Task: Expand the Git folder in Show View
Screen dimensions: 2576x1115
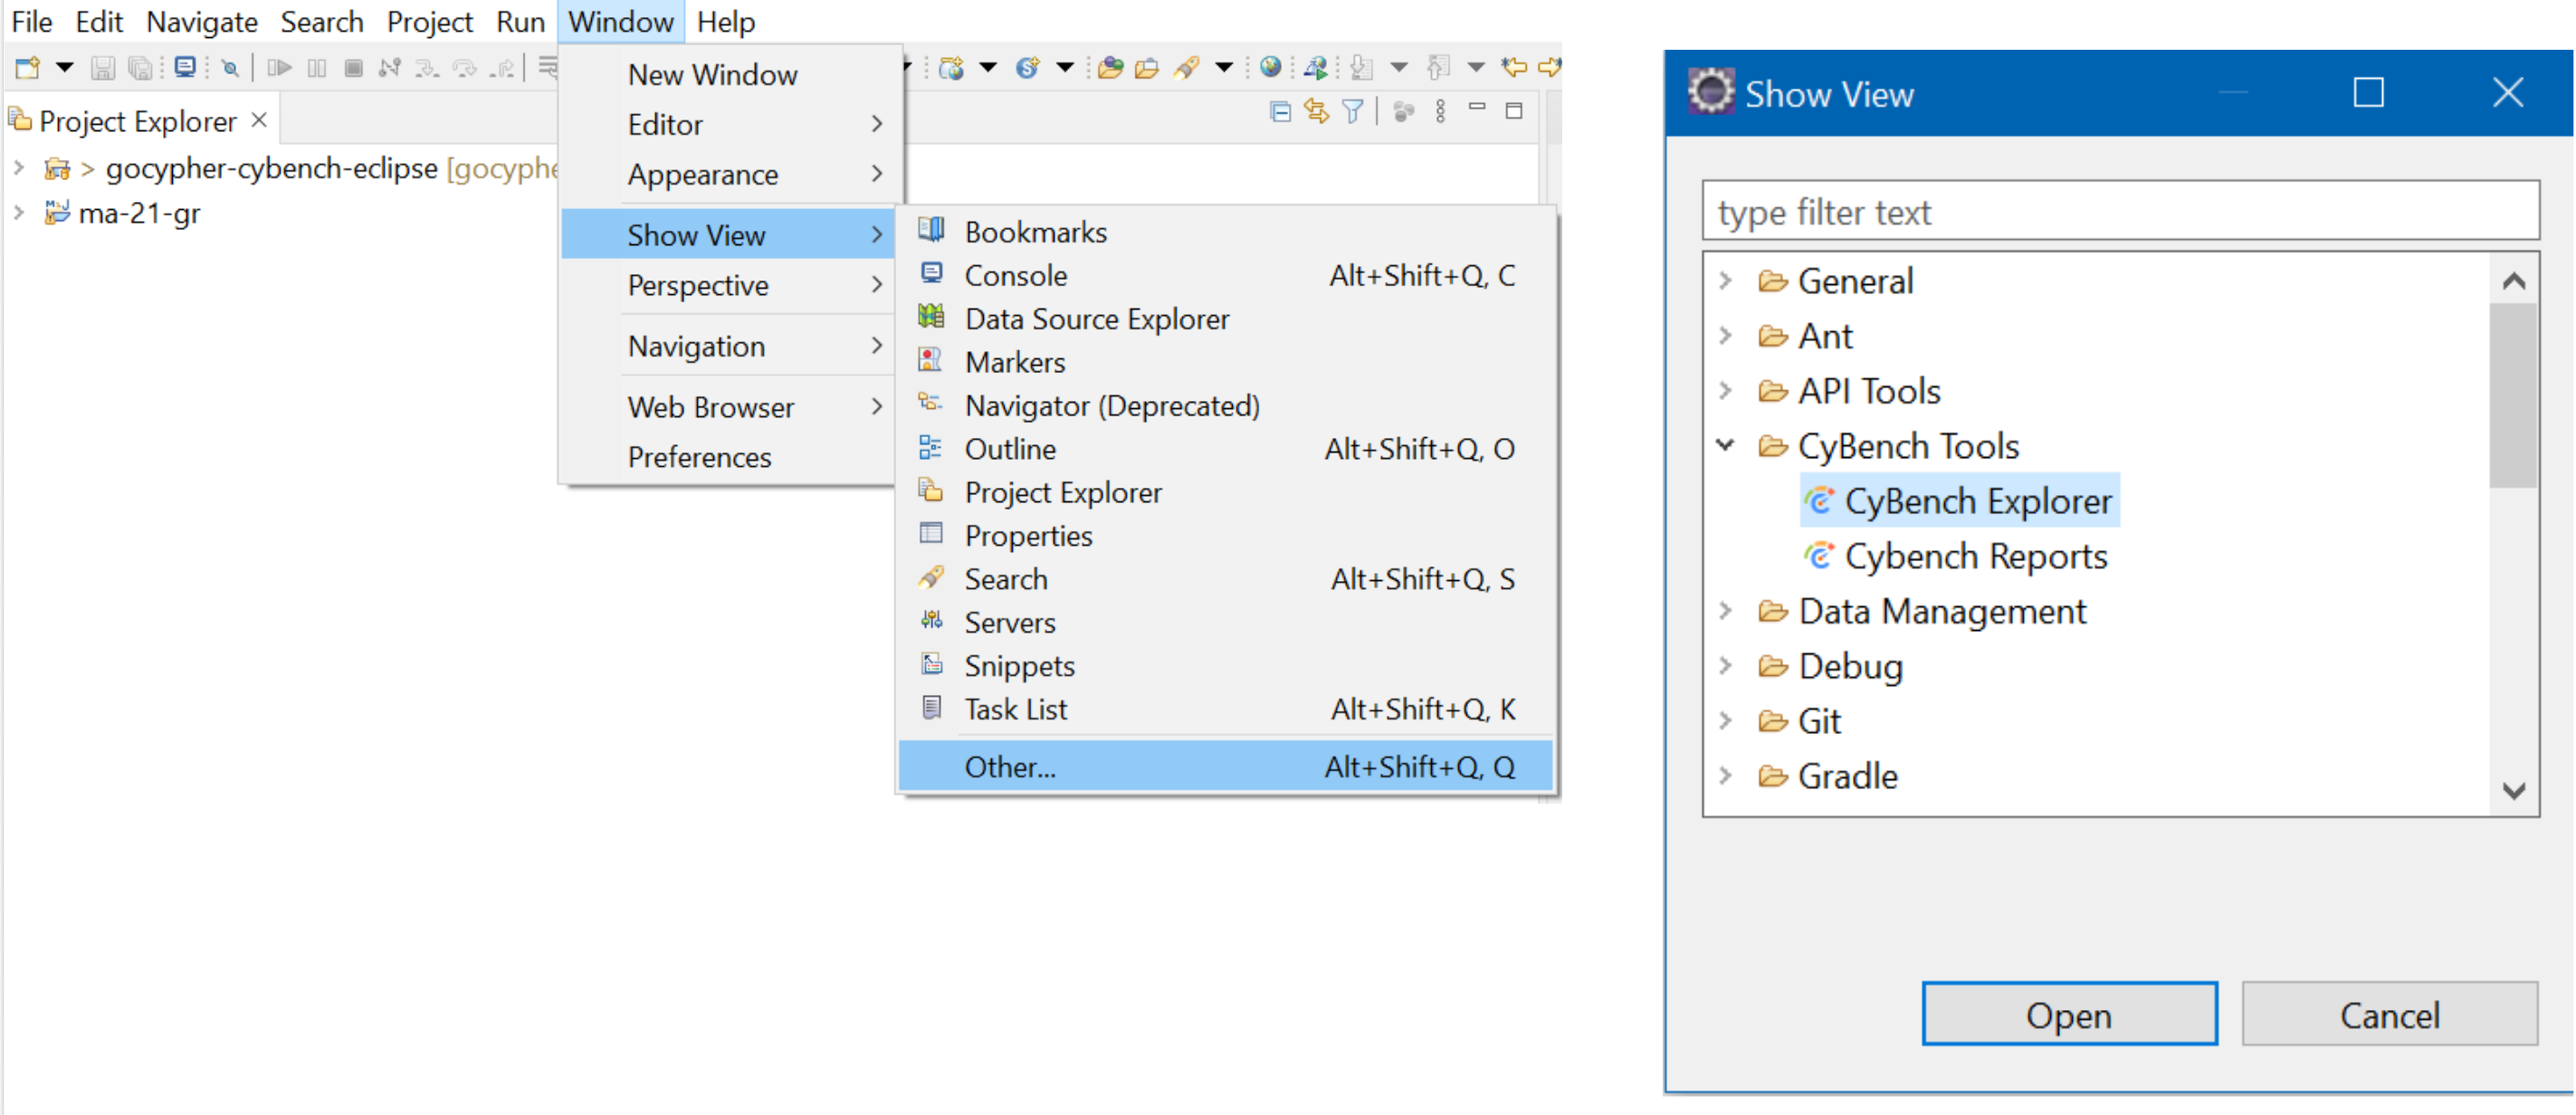Action: pos(1726,720)
